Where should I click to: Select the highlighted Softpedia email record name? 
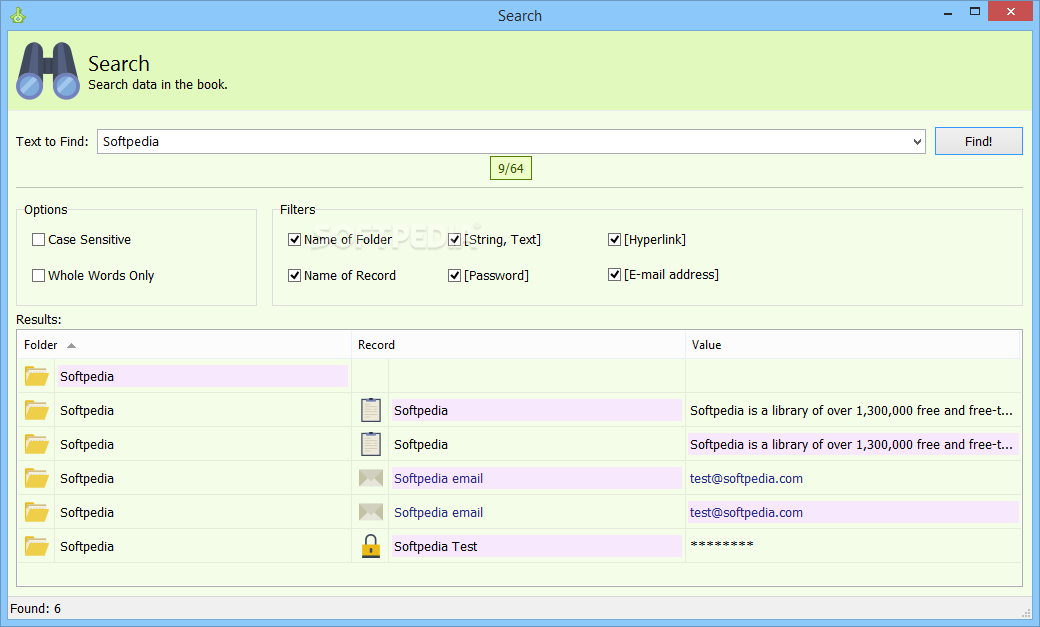pos(537,478)
